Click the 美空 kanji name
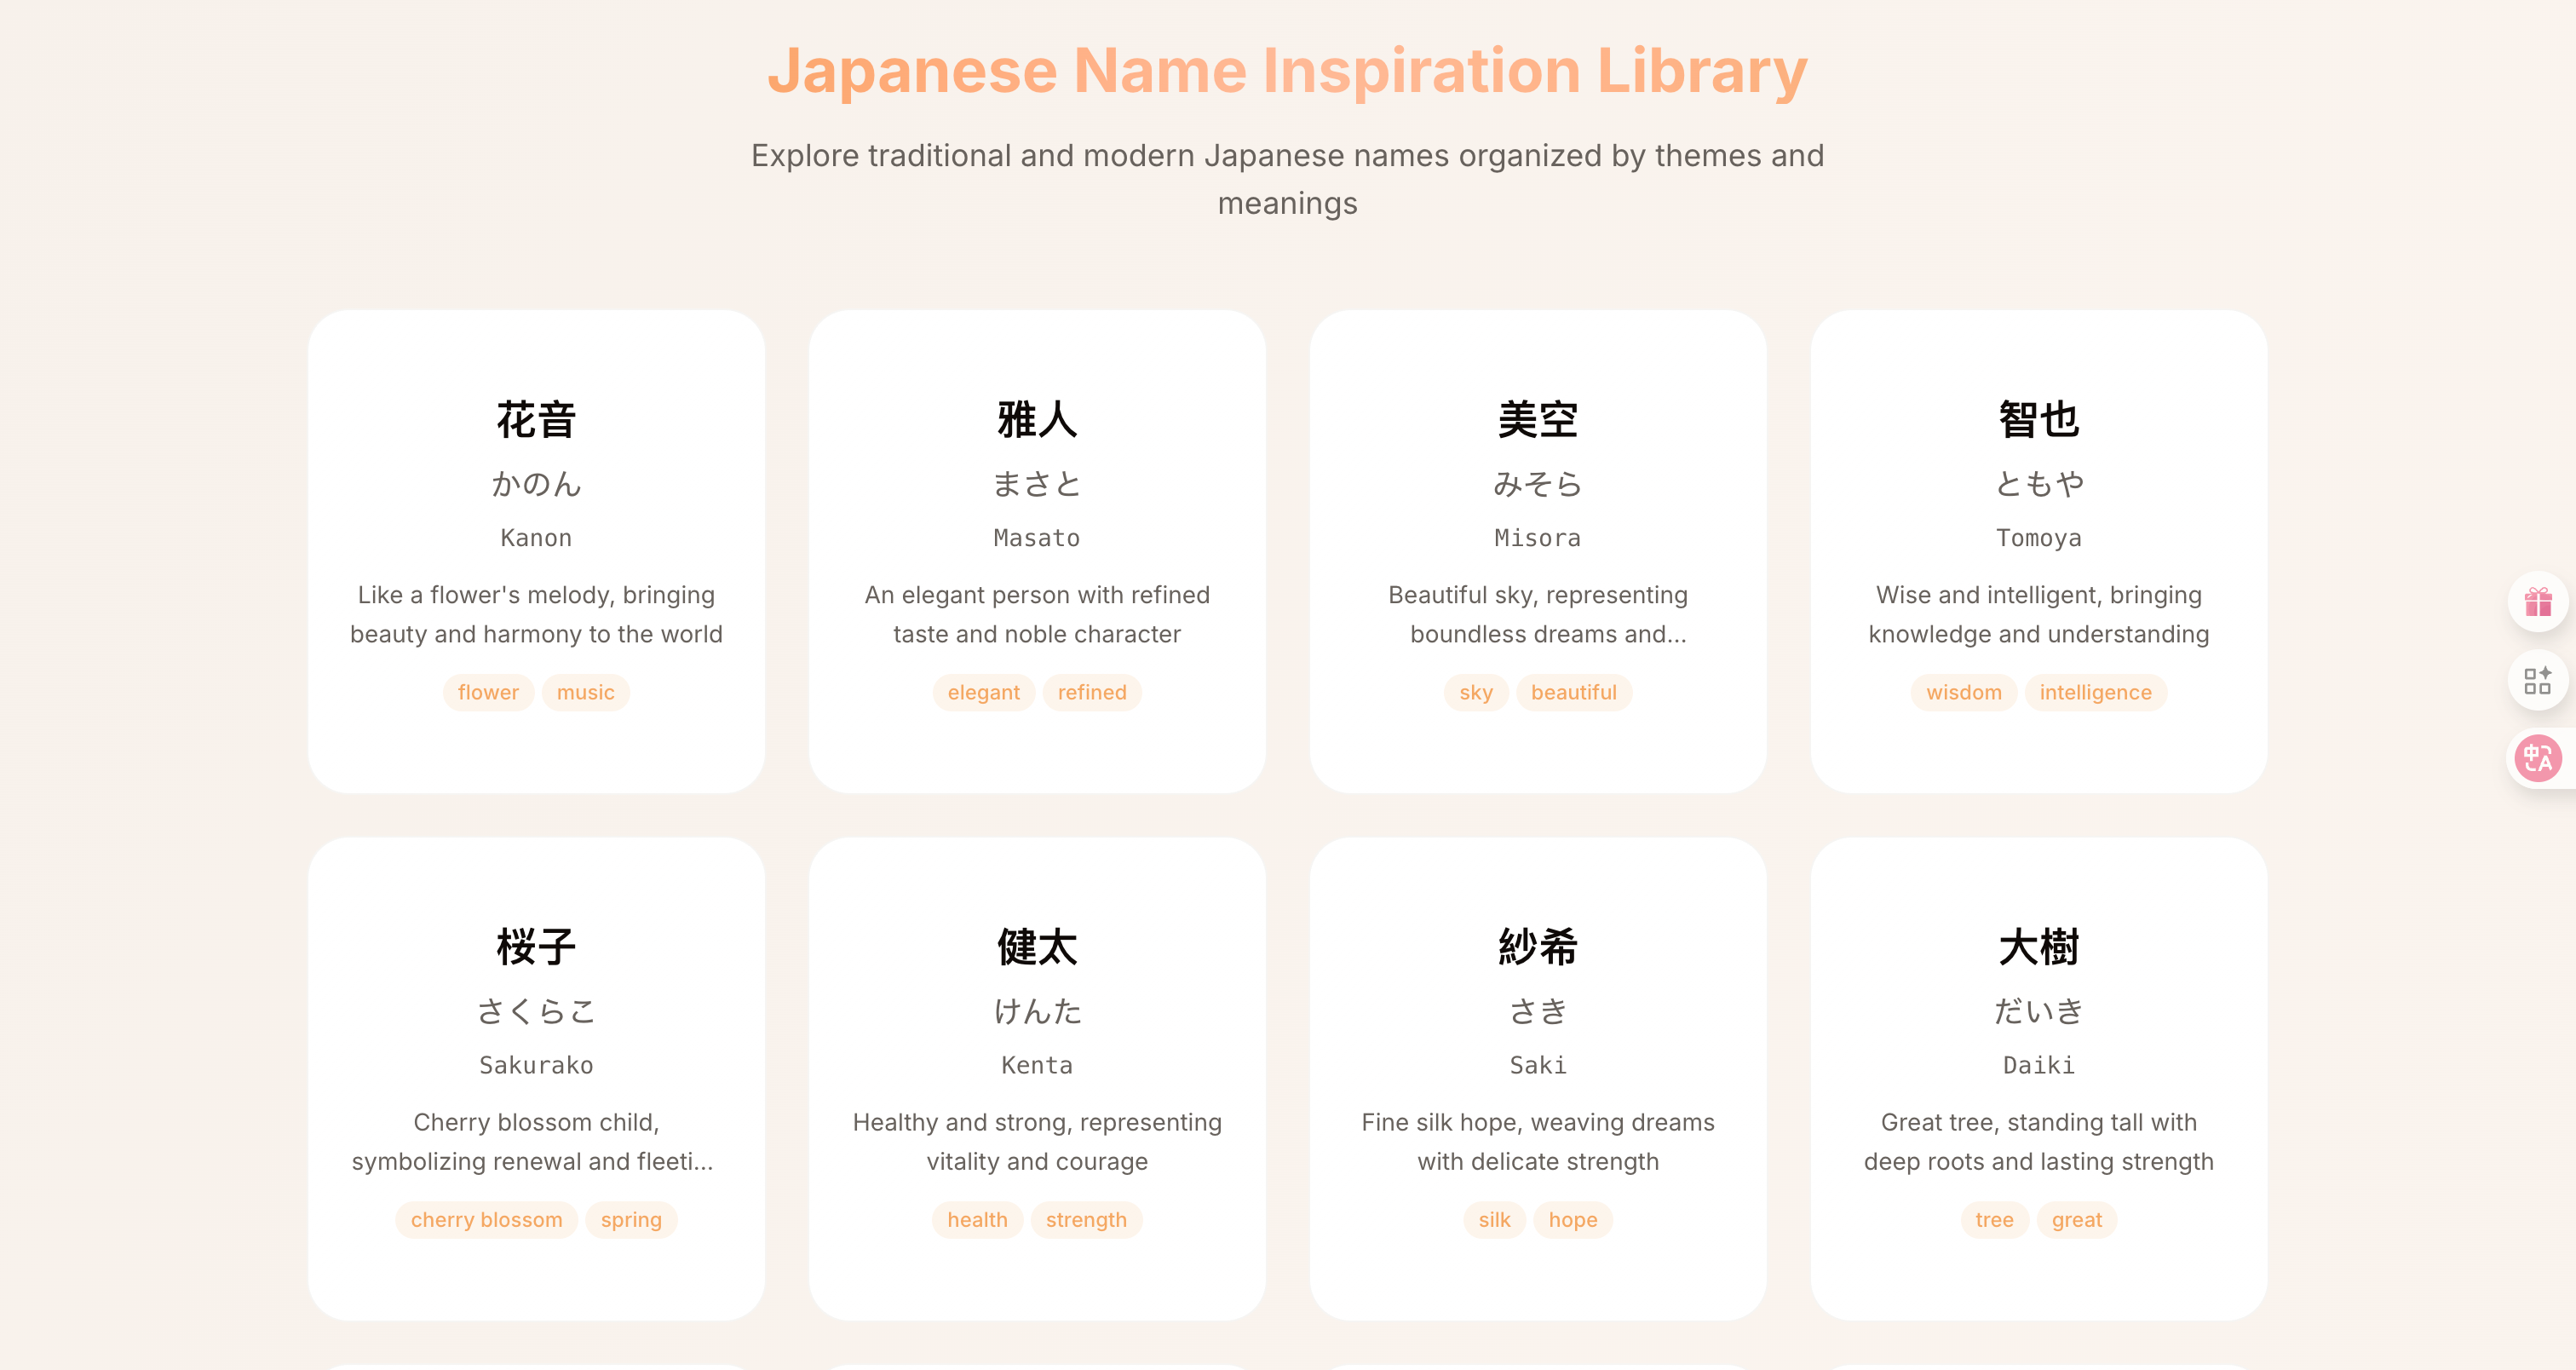Viewport: 2576px width, 1370px height. pyautogui.click(x=1538, y=419)
